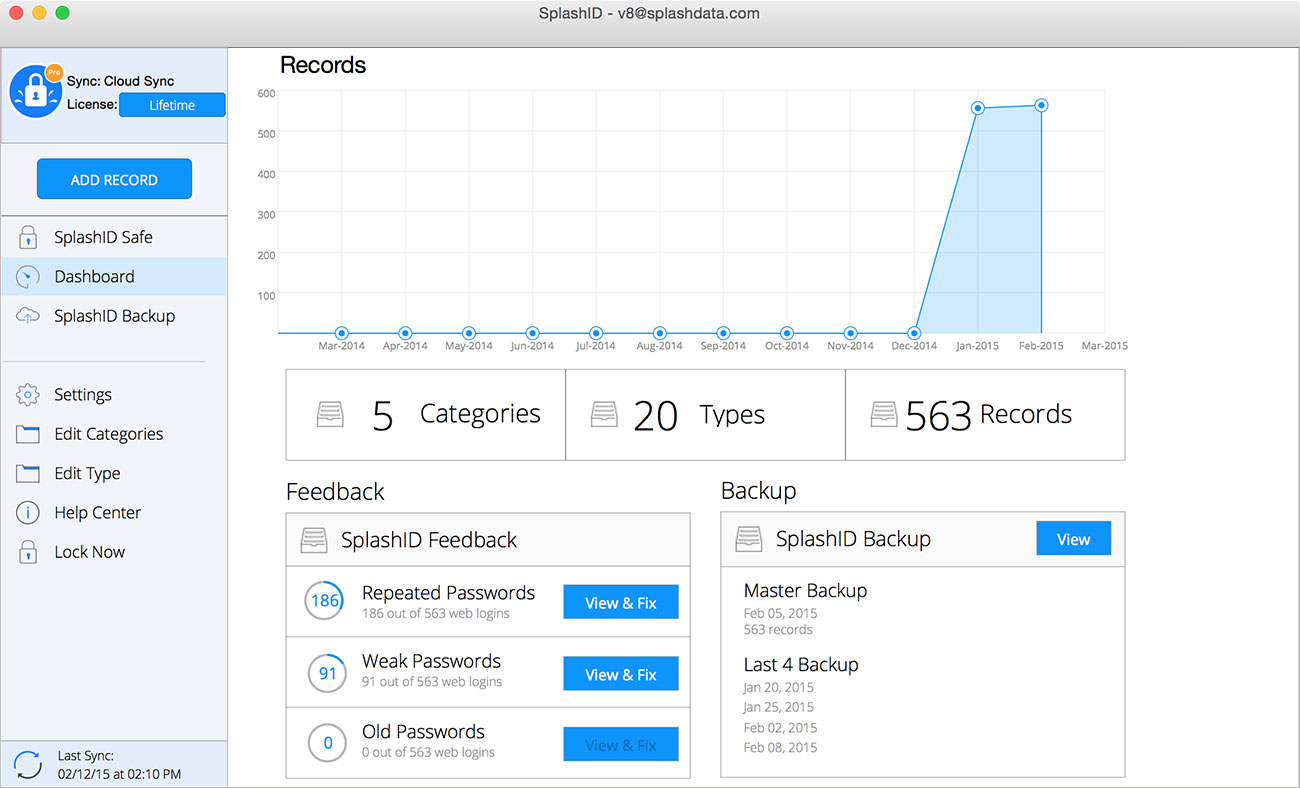This screenshot has width=1300, height=788.
Task: Click the SplashID Backup cloud icon
Action: (28, 315)
